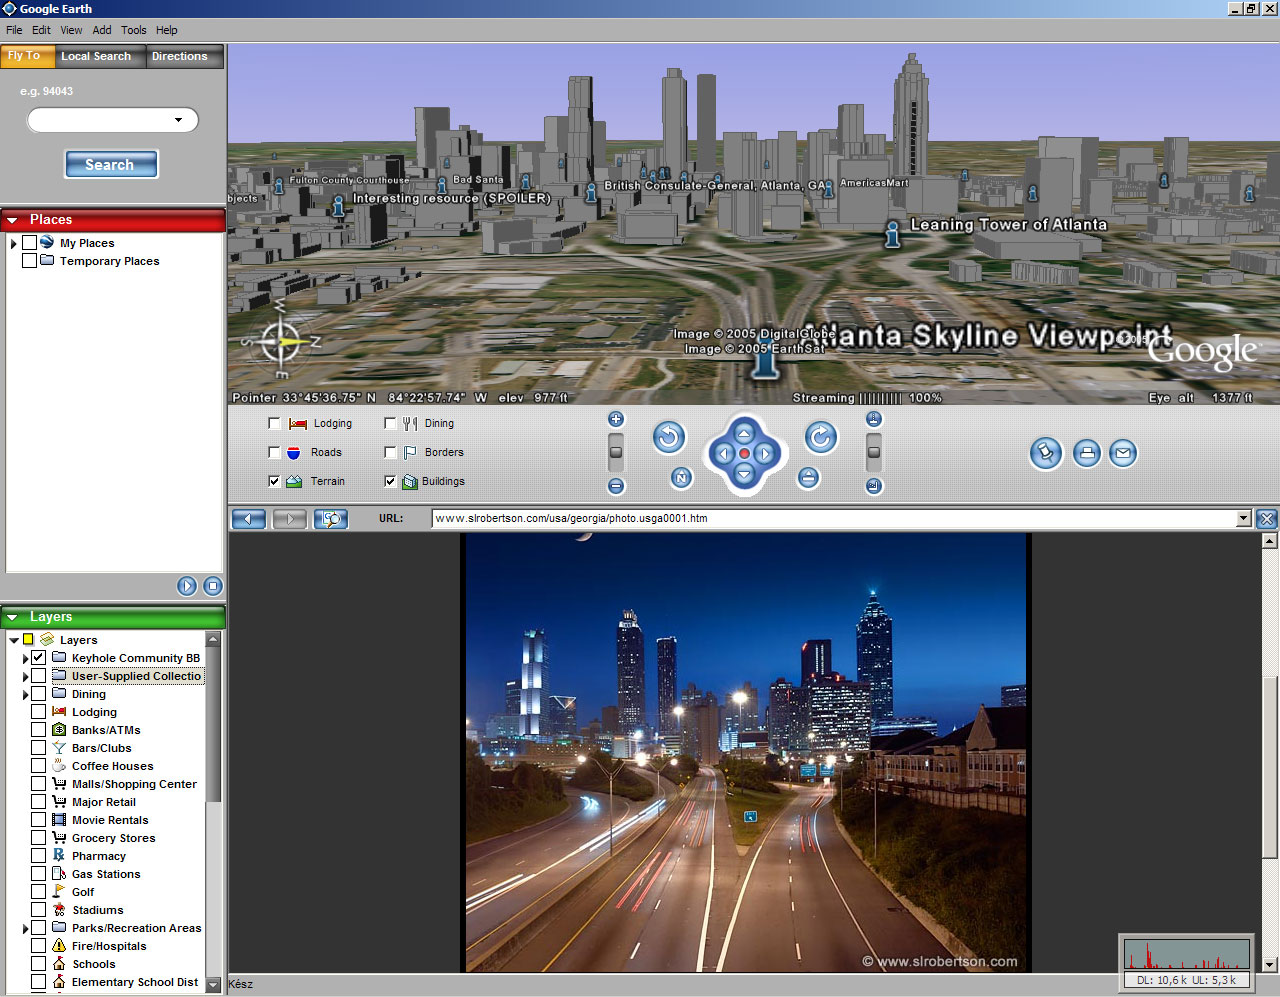Open the URL history dropdown
The height and width of the screenshot is (997, 1280).
(x=1244, y=518)
